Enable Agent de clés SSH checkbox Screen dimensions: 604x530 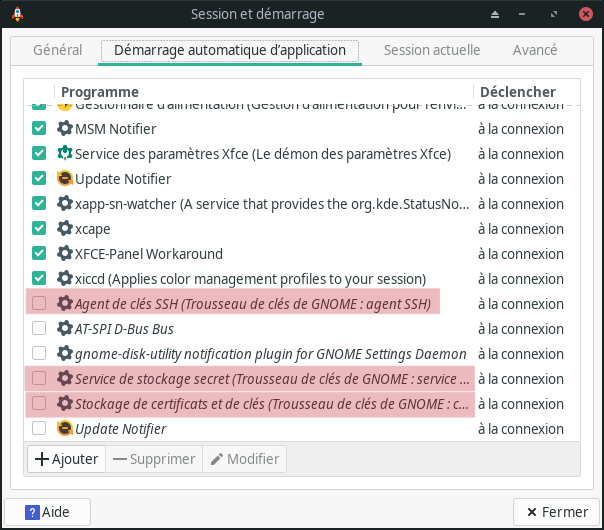[39, 304]
